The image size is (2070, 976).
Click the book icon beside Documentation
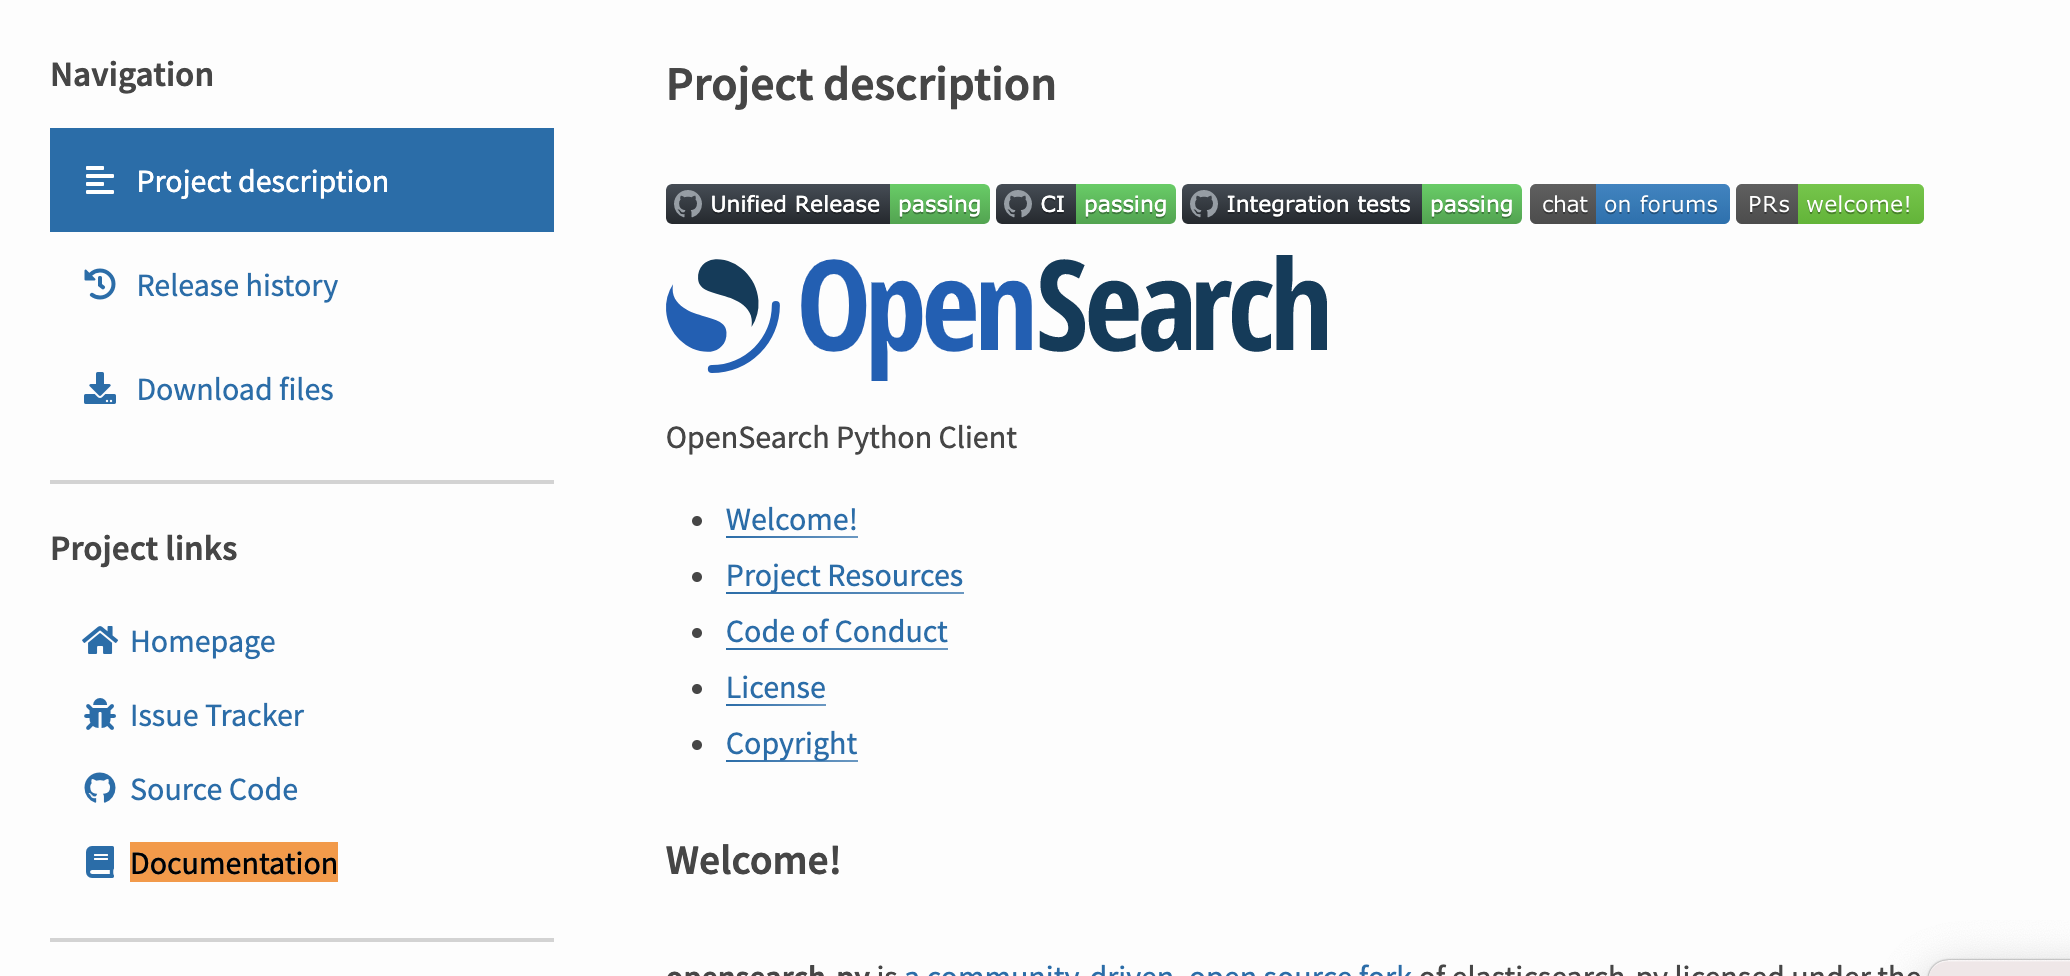(x=101, y=861)
